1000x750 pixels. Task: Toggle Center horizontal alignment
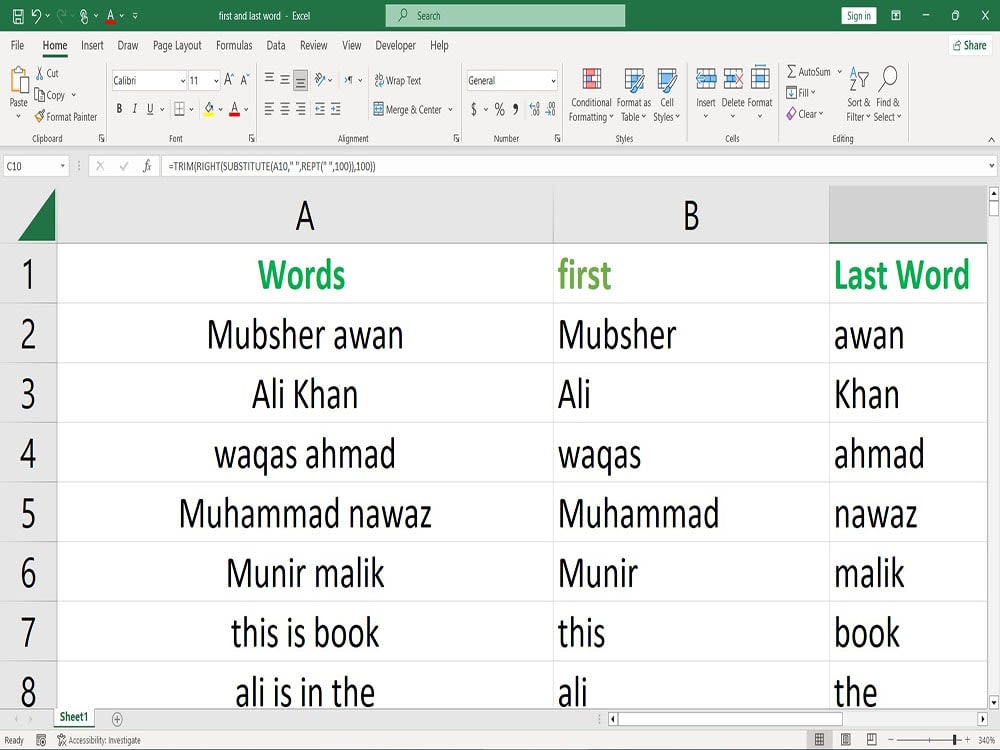pos(284,110)
